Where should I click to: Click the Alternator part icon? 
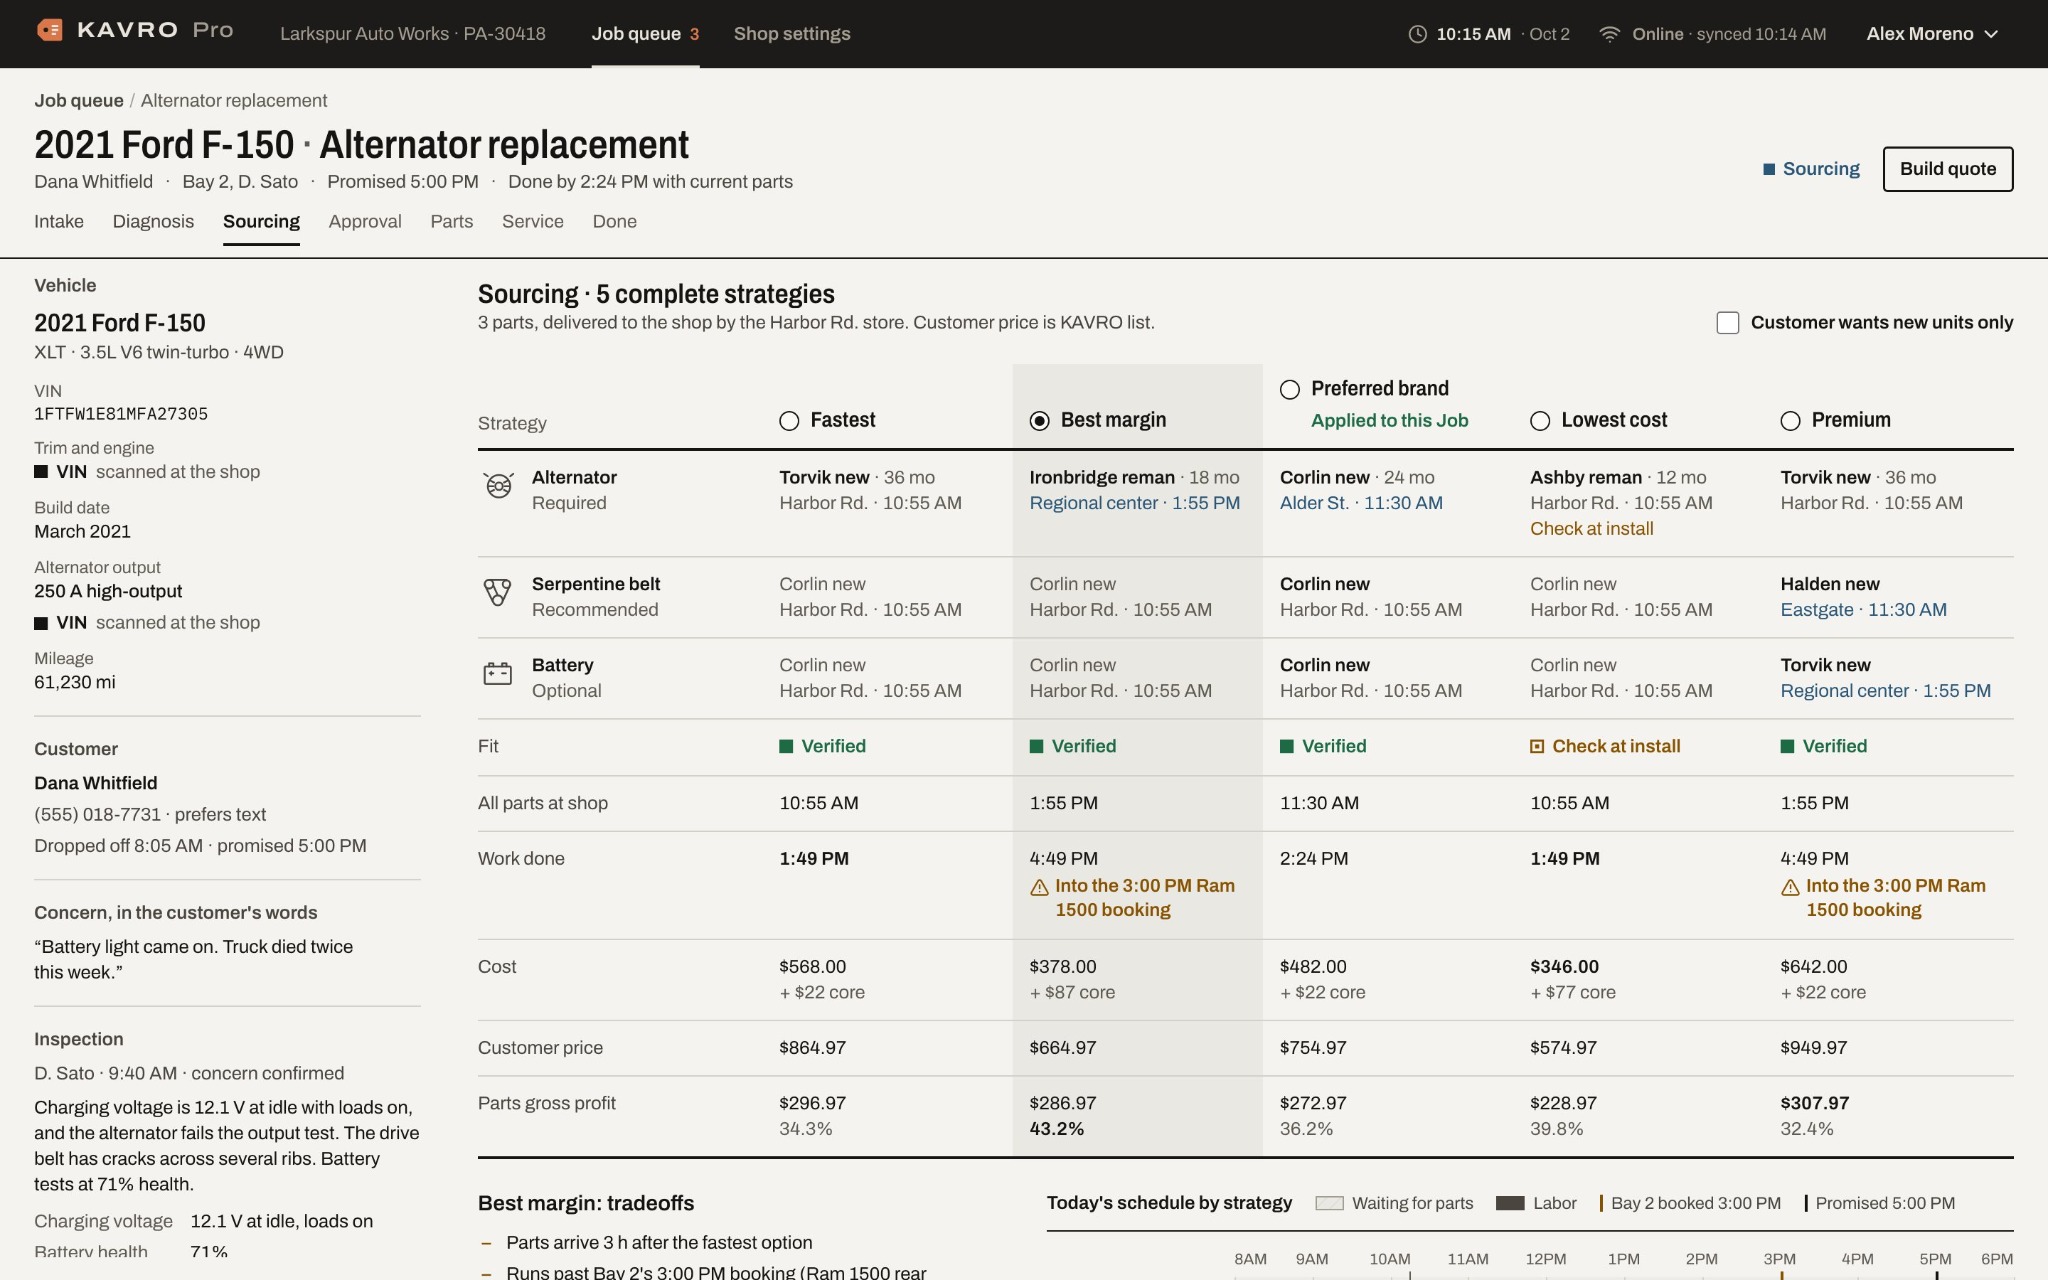(498, 486)
